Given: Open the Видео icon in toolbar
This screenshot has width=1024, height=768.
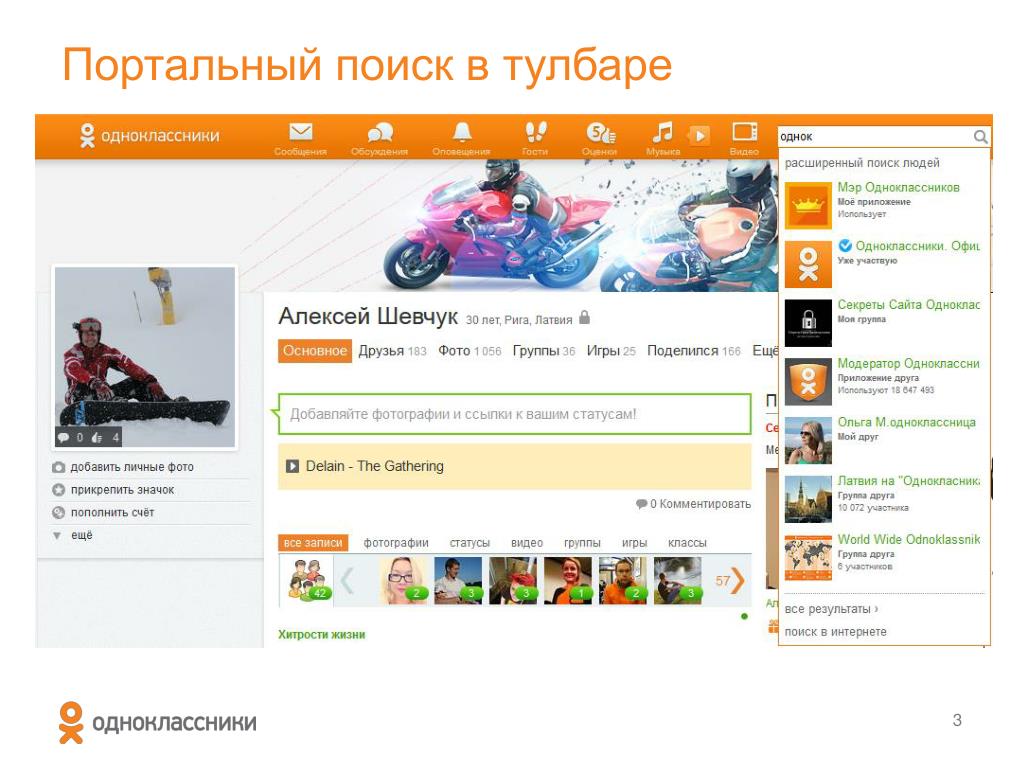Looking at the screenshot, I should coord(744,132).
